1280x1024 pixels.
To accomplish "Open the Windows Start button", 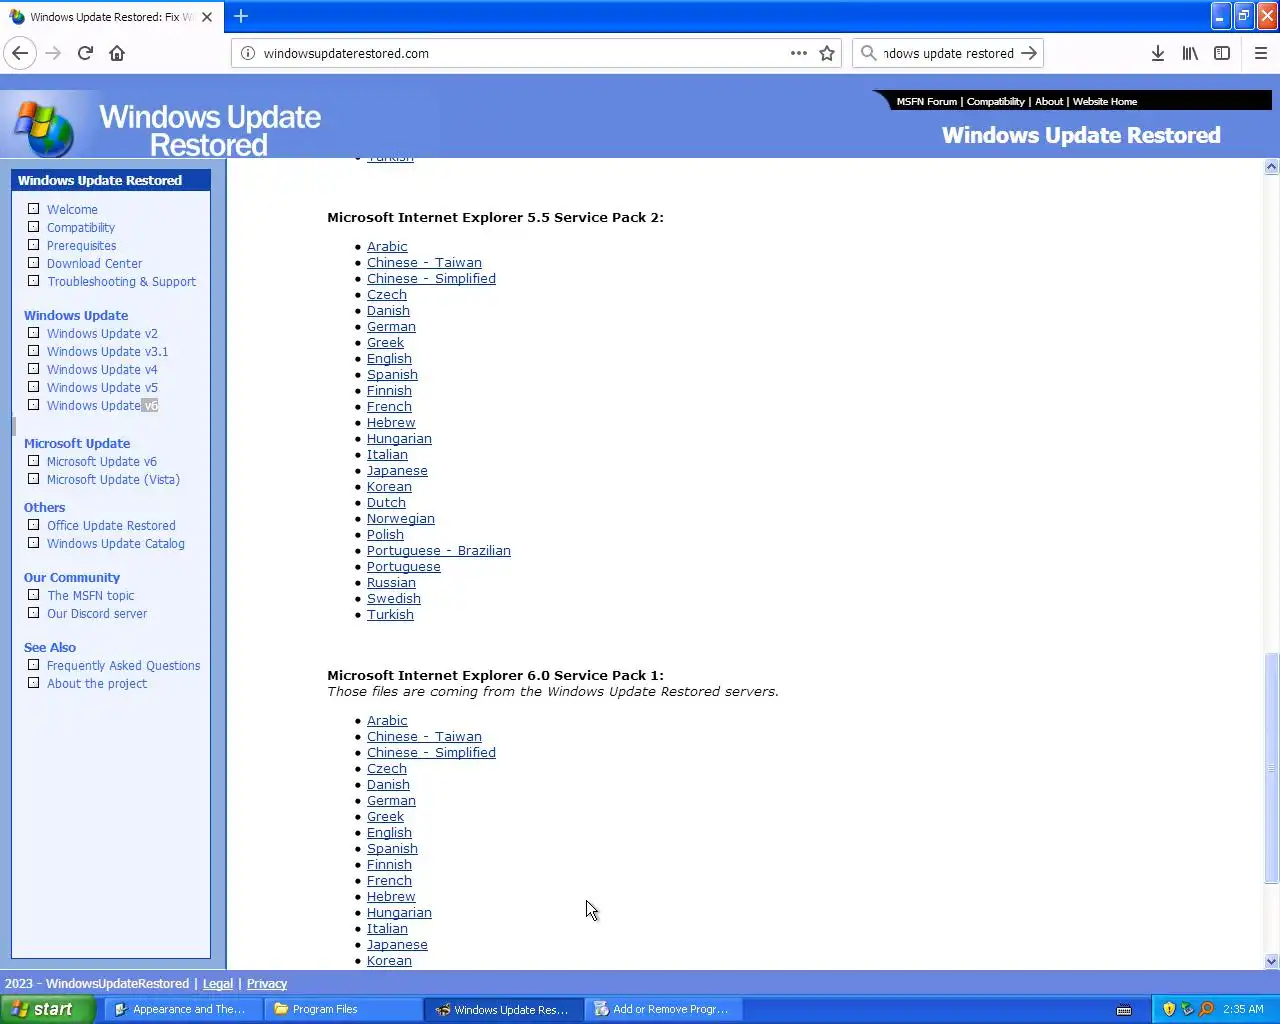I will [x=48, y=1009].
